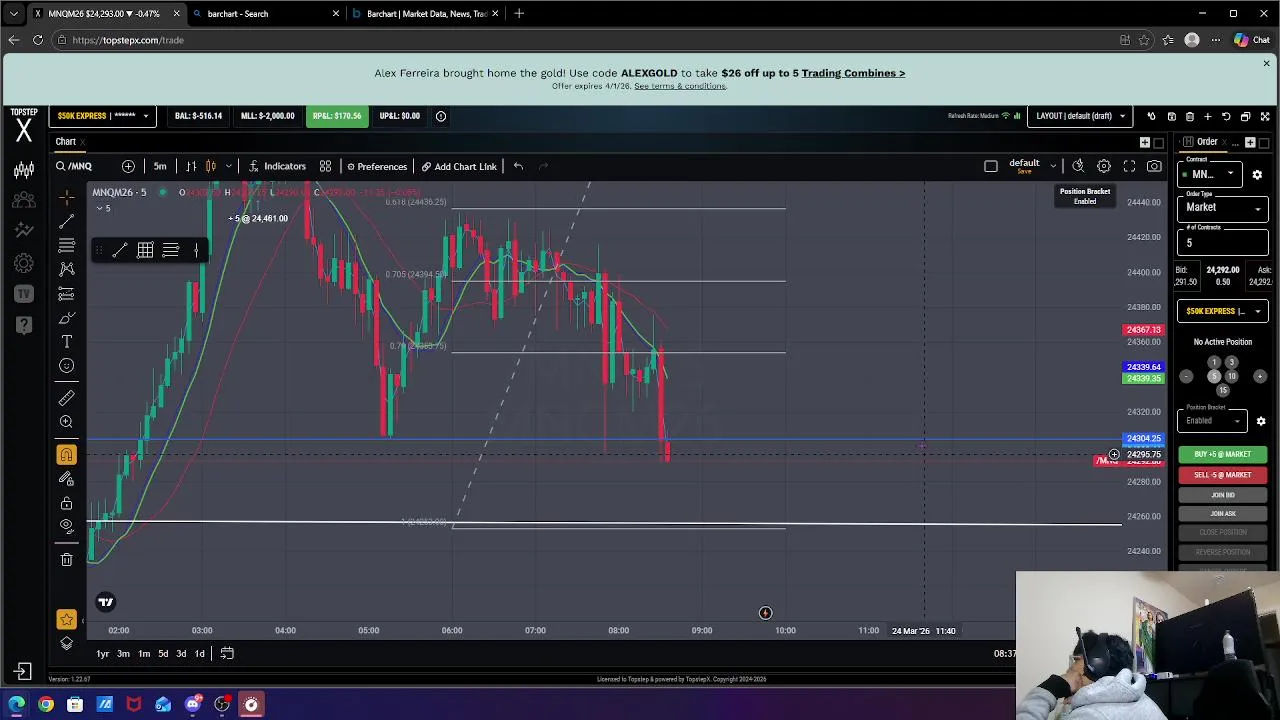Select the bars chart style icon
Image resolution: width=1280 pixels, height=720 pixels.
191,166
